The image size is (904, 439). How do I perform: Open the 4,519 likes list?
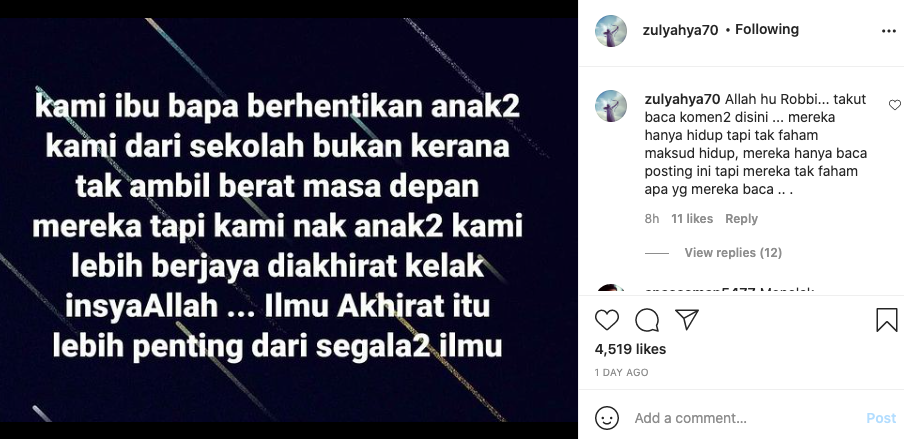click(630, 349)
